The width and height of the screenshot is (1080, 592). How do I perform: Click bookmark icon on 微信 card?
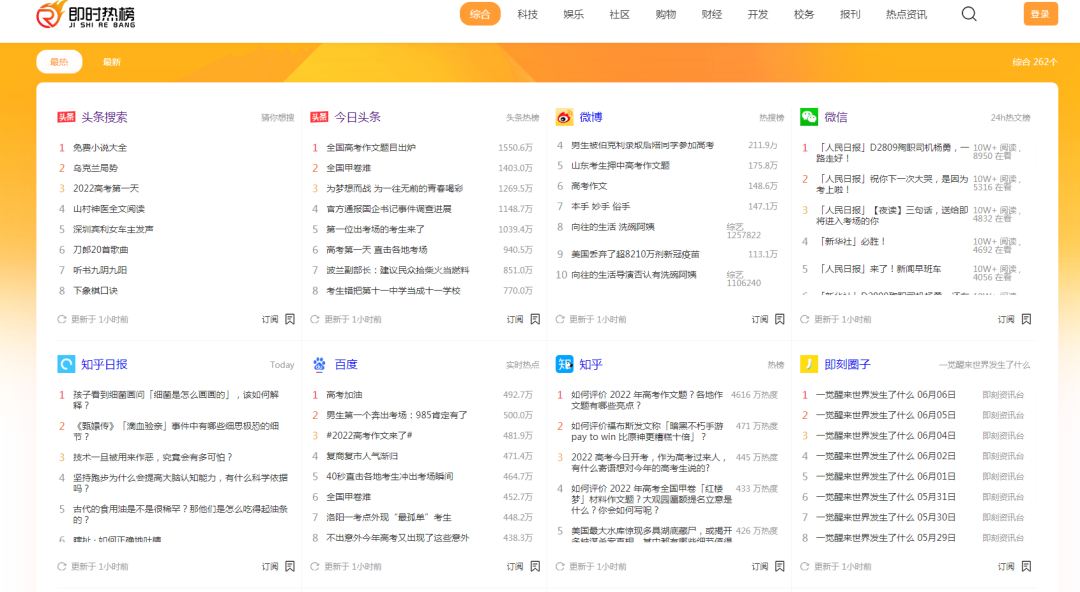coord(1026,319)
